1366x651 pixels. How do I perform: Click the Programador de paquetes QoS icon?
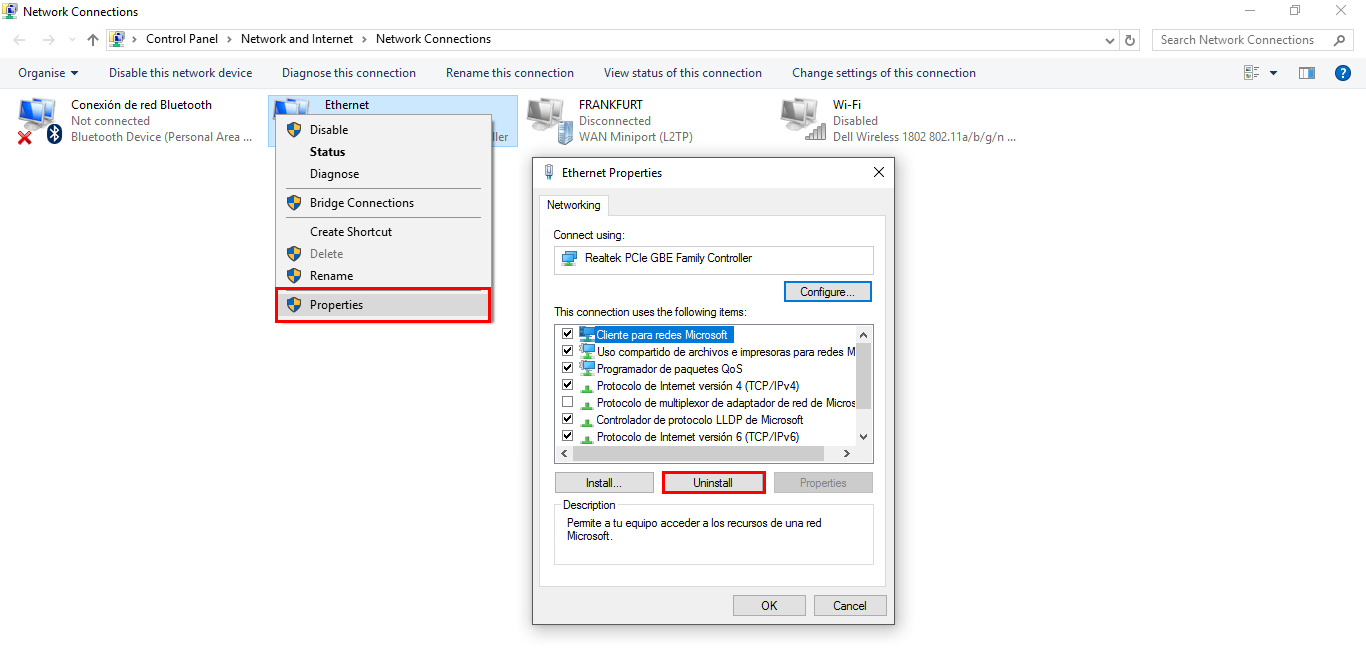[x=587, y=368]
